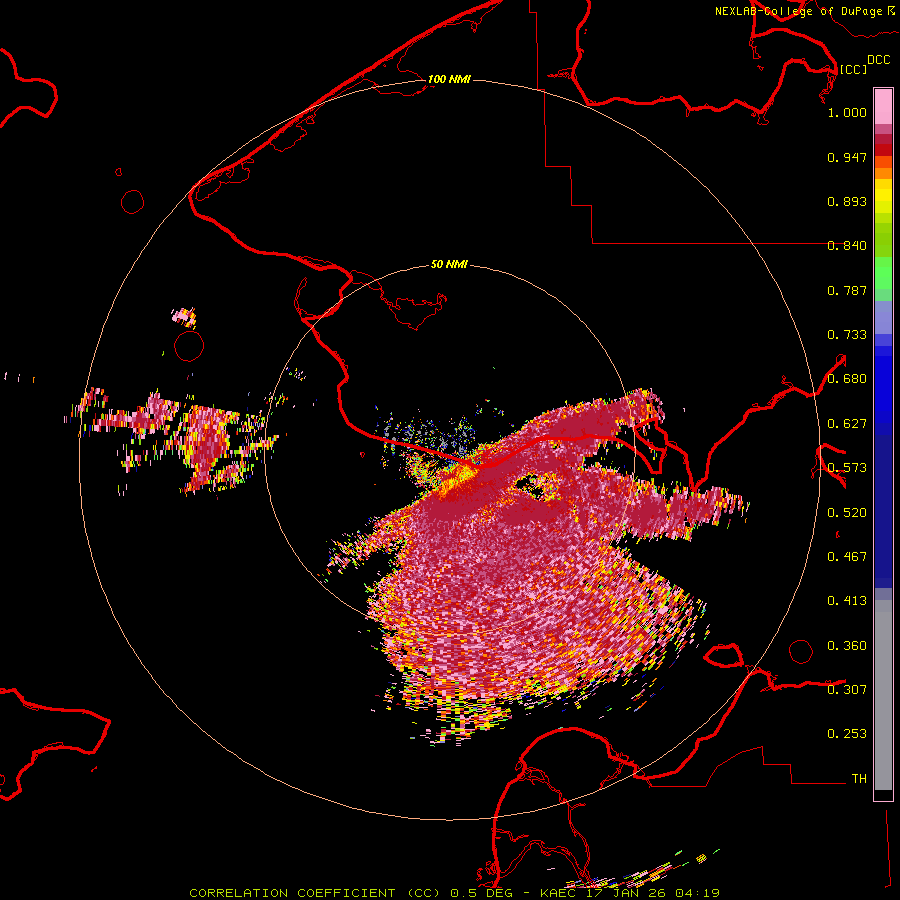Click the 0.360 color scale value

(847, 646)
